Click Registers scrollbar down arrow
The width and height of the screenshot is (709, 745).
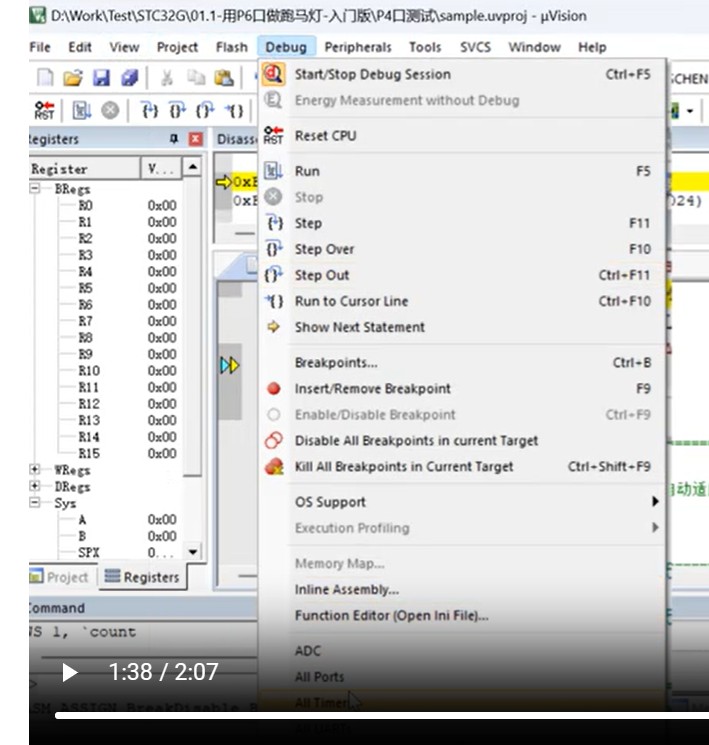[192, 552]
